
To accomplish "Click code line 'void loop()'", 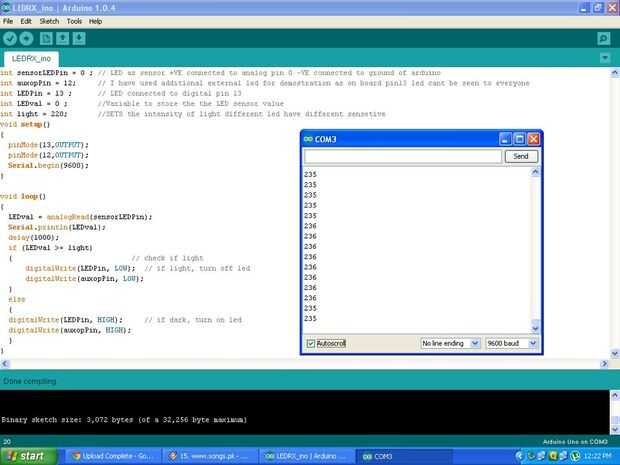I will pyautogui.click(x=23, y=196).
